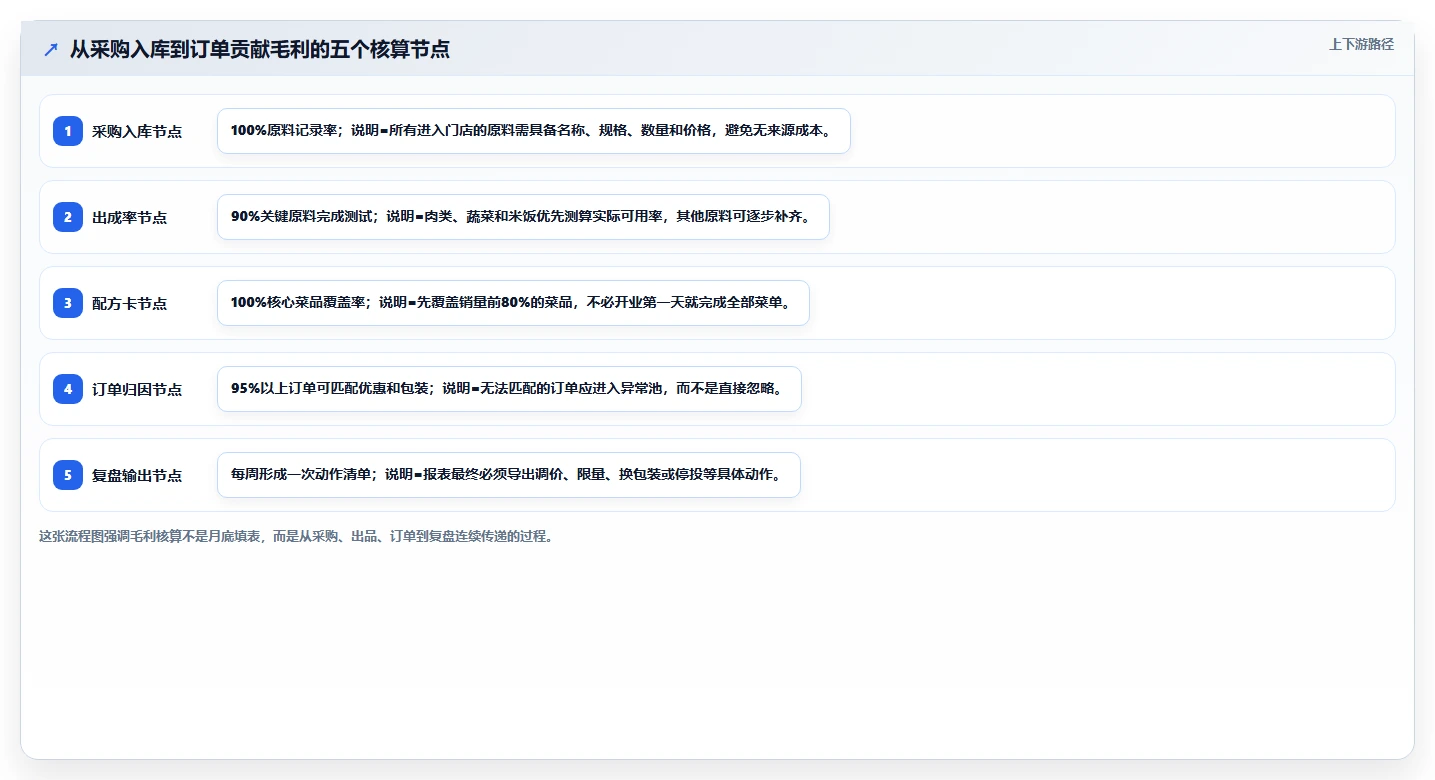Select the 复盘输出节点 label

(137, 475)
